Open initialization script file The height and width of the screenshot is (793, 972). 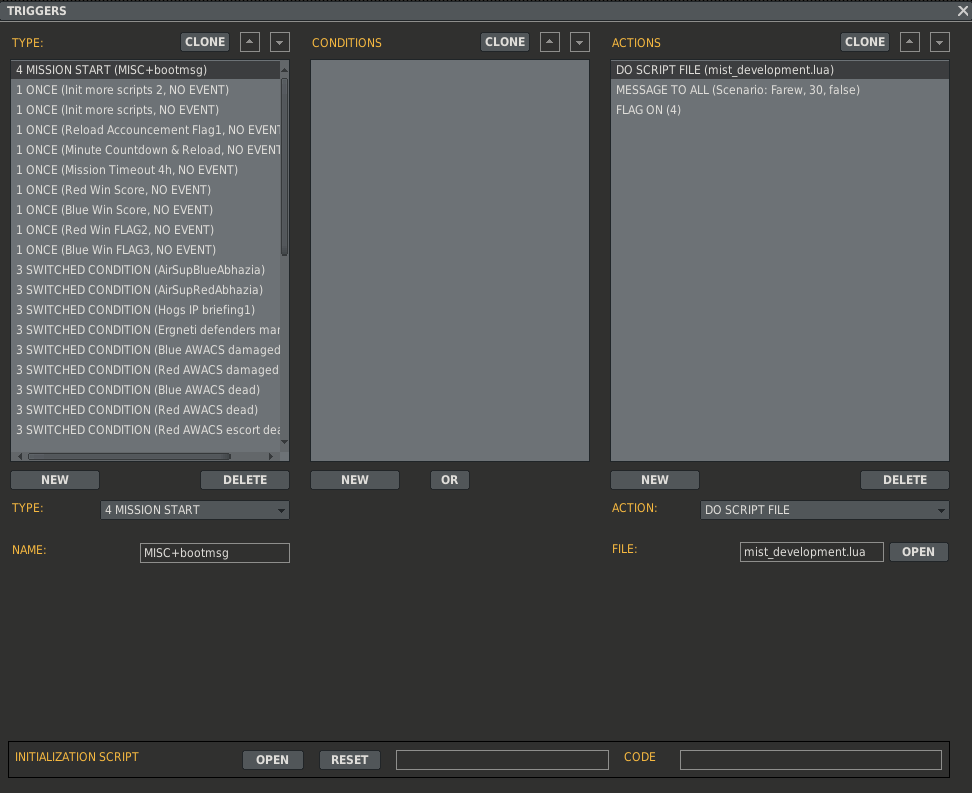pos(273,760)
